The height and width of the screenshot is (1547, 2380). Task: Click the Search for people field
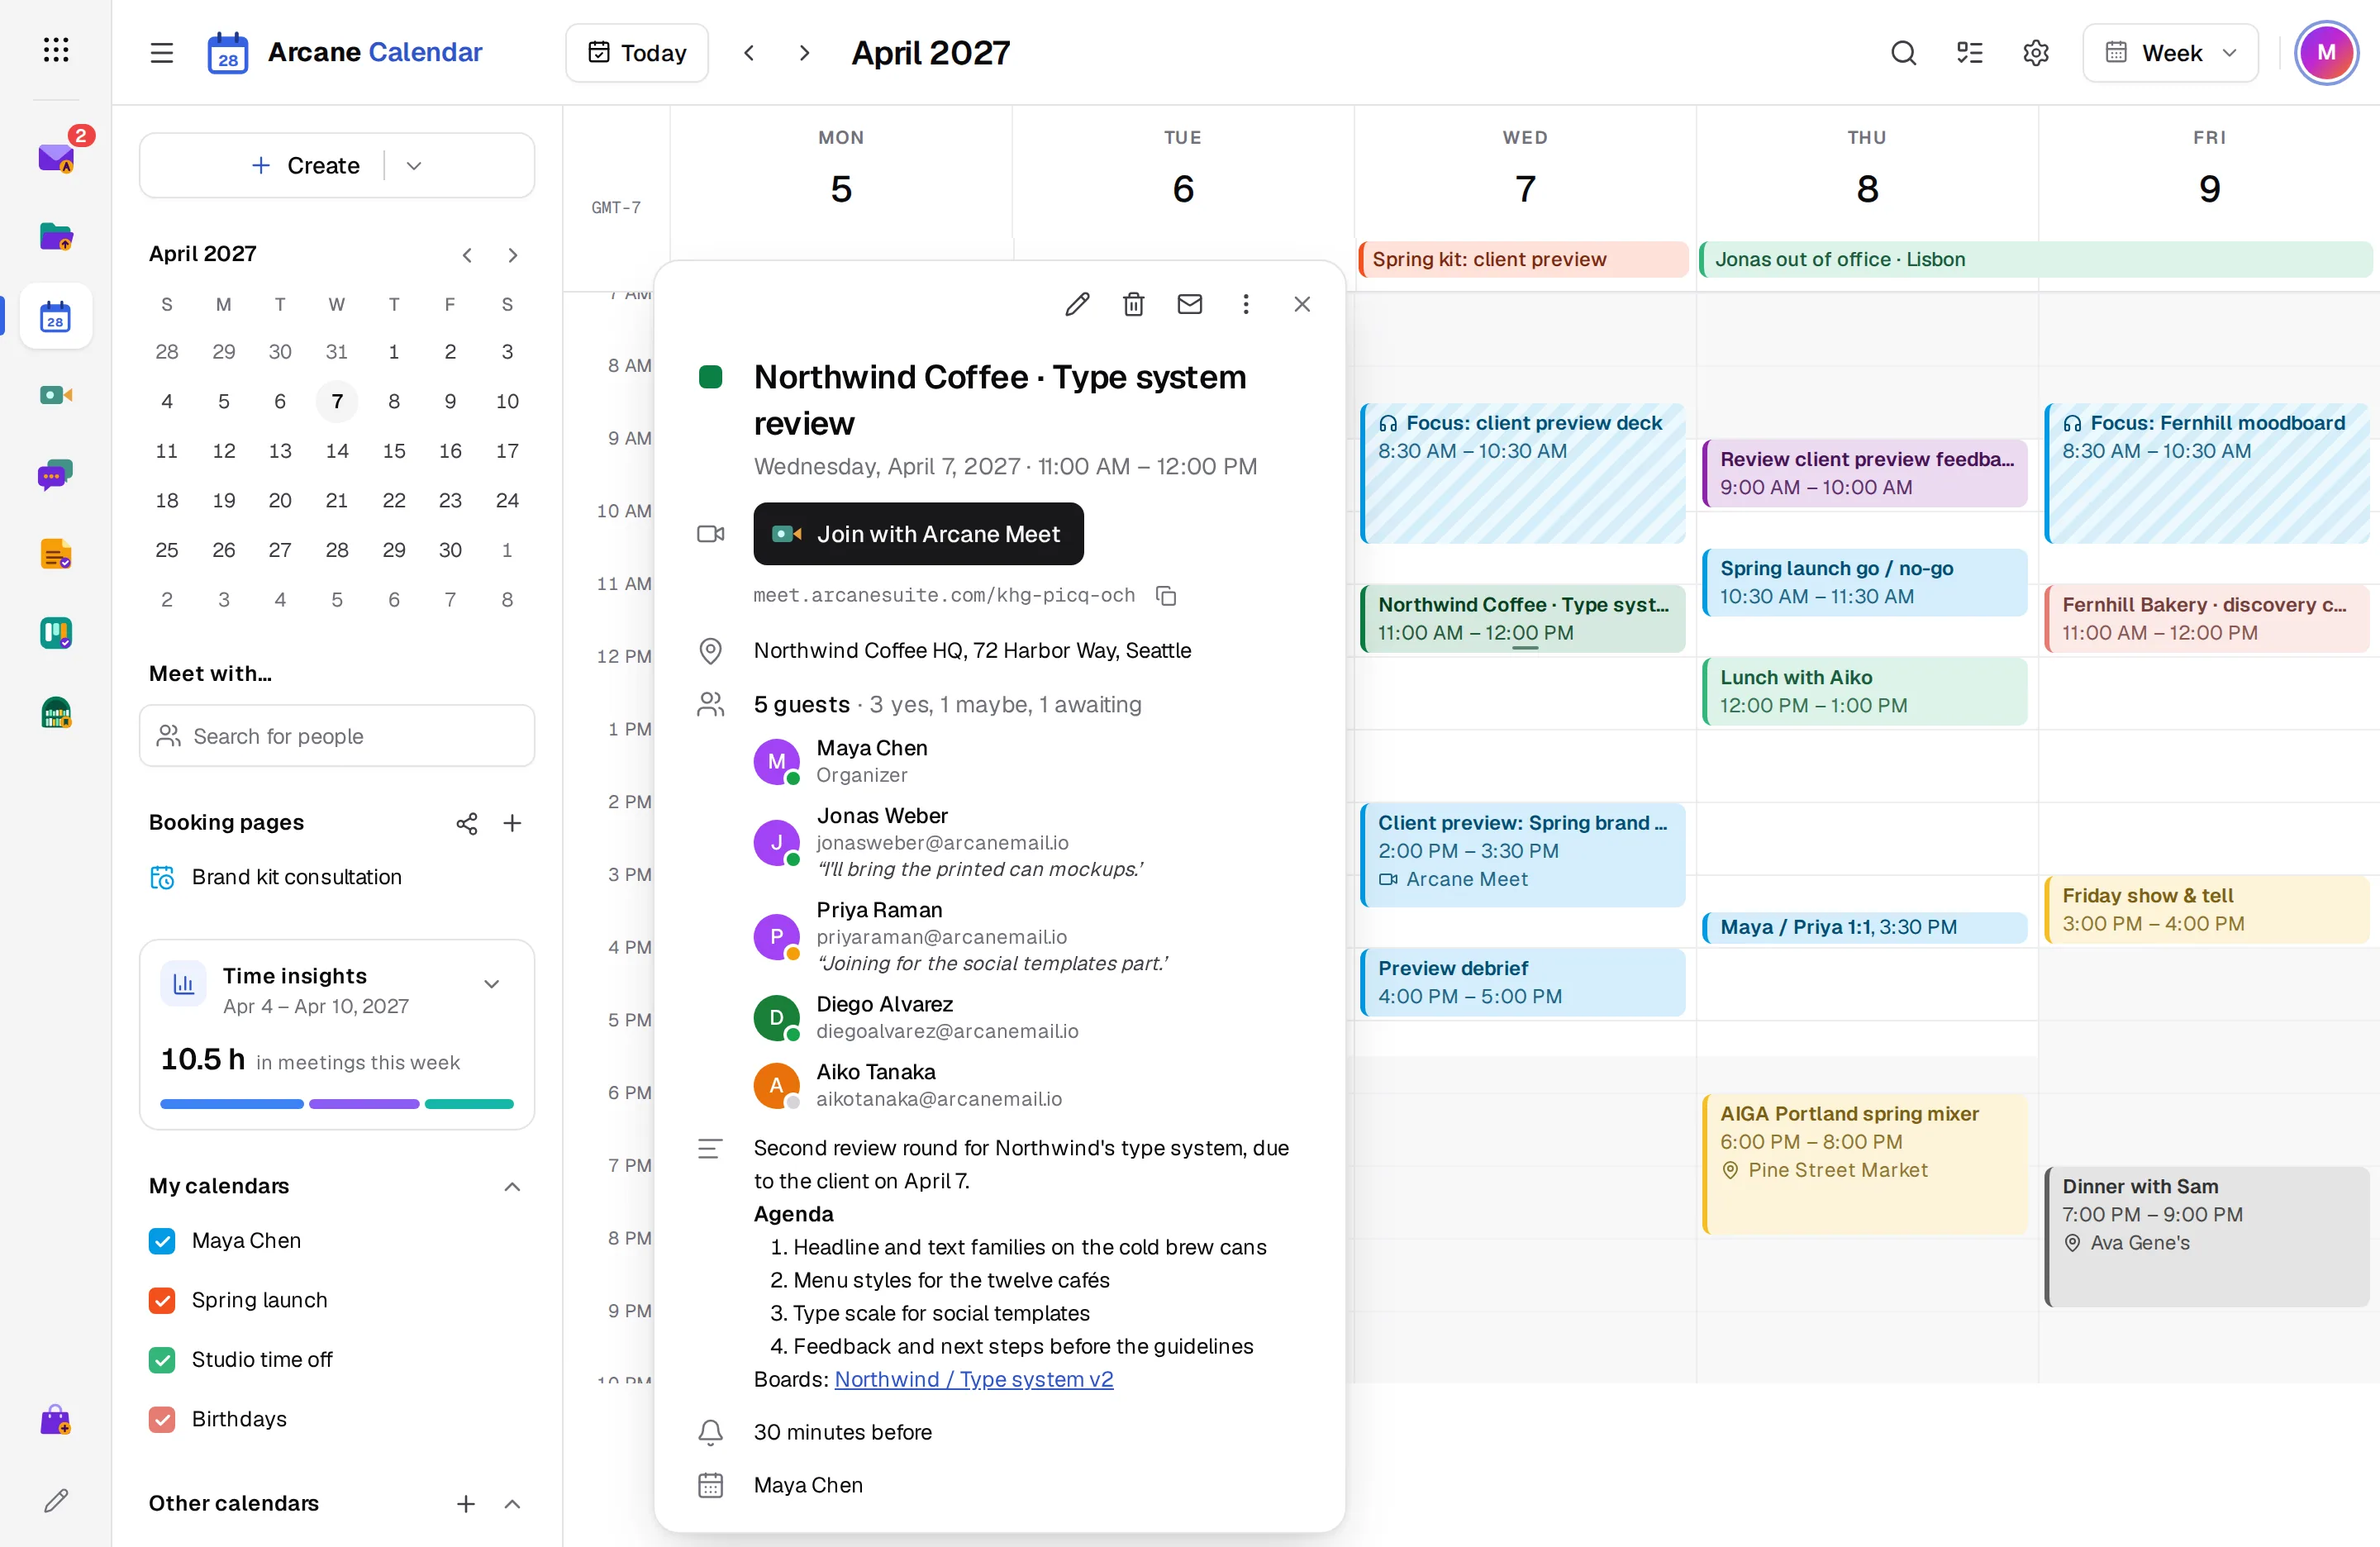coord(337,736)
